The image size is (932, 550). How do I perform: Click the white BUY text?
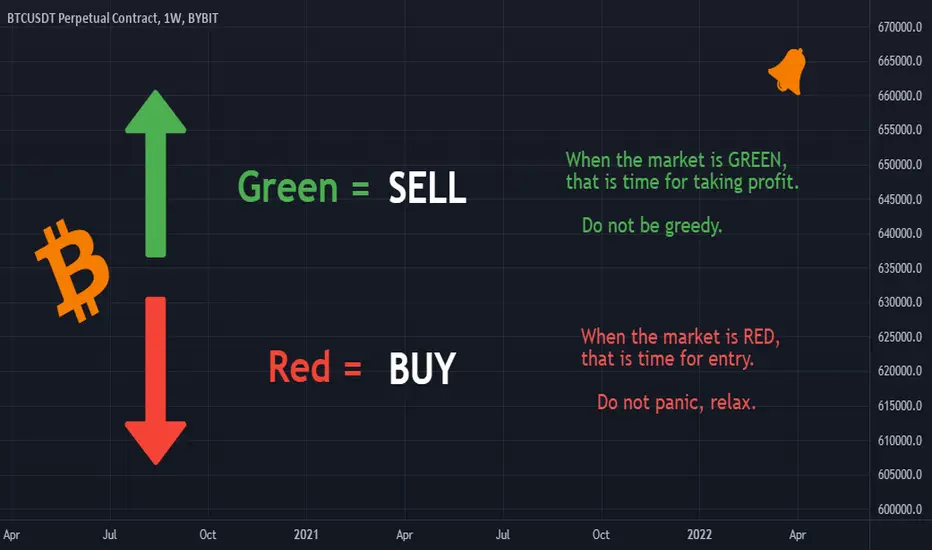click(422, 368)
